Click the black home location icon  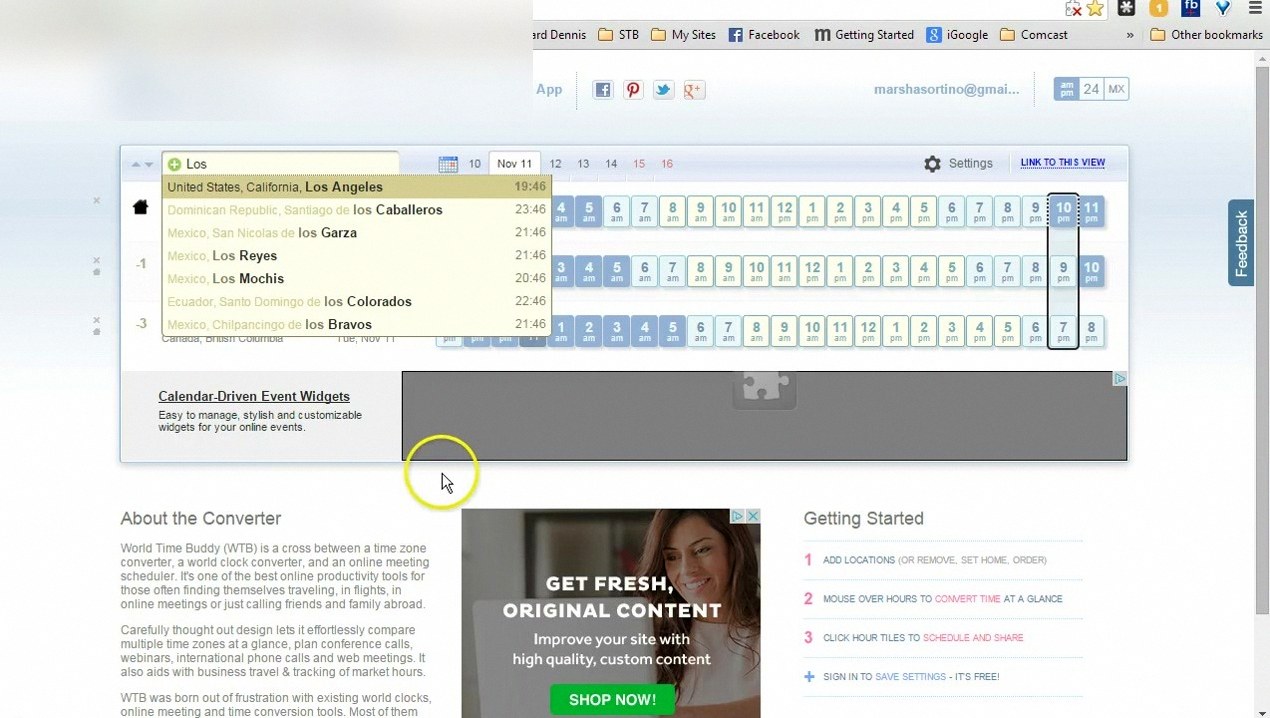tap(141, 208)
